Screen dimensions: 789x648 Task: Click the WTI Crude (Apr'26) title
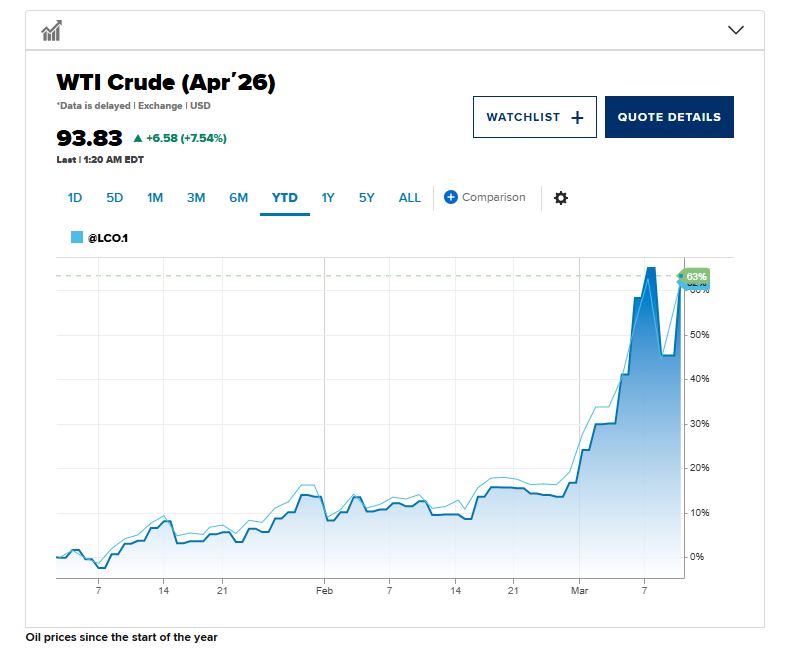[165, 82]
